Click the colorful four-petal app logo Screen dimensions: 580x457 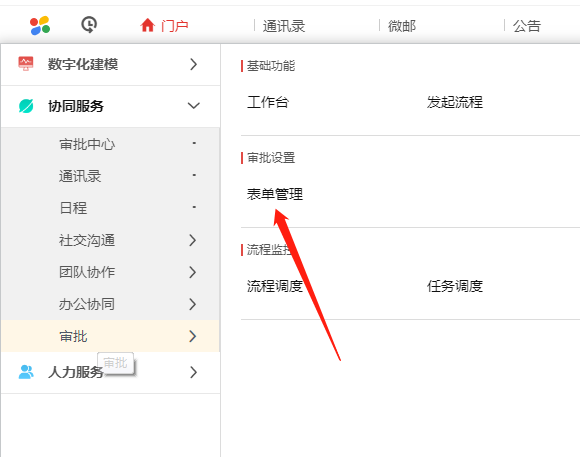[x=40, y=26]
